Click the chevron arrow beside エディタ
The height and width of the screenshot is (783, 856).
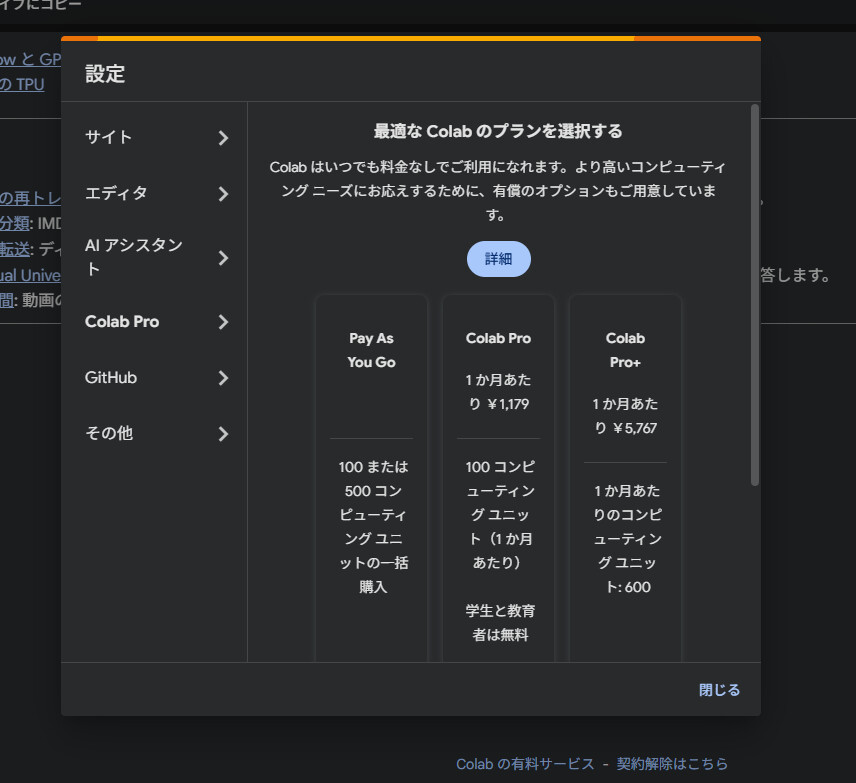pyautogui.click(x=223, y=194)
